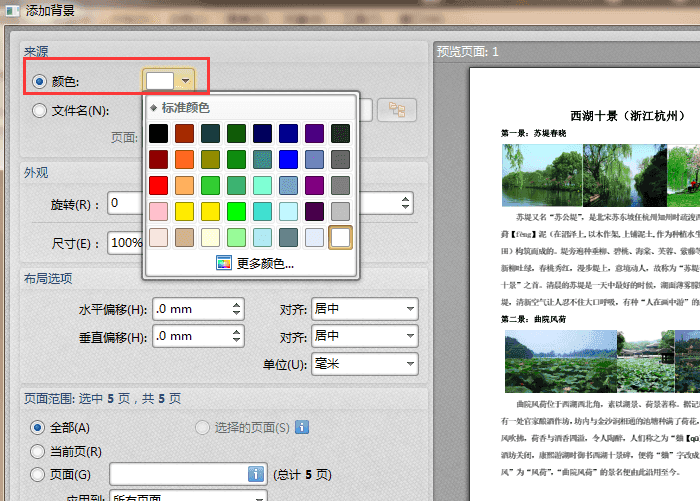The image size is (700, 501).
Task: Click the 尺寸(E) 100% field
Action: (x=125, y=243)
